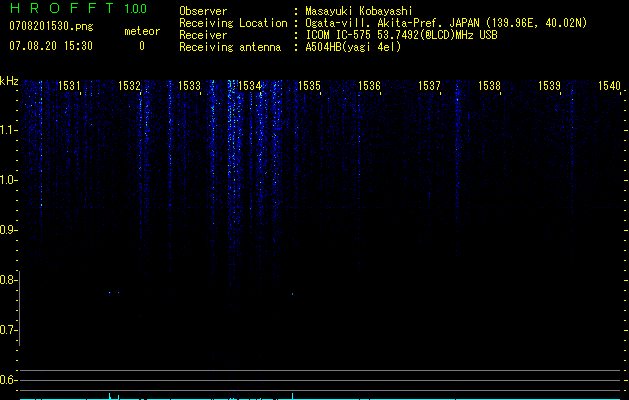Click the Receiving Location label
This screenshot has width=629, height=400.
coord(233,23)
